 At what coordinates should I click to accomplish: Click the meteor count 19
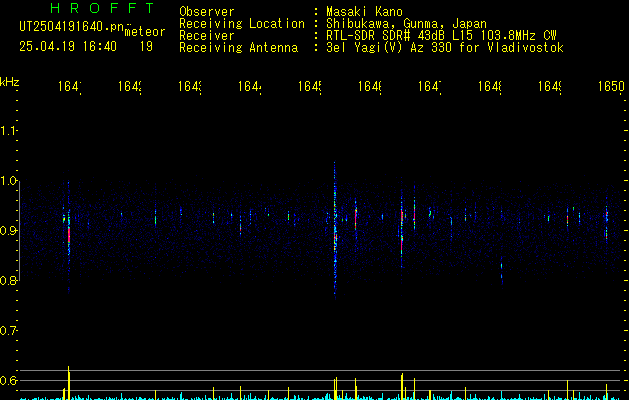pos(146,47)
